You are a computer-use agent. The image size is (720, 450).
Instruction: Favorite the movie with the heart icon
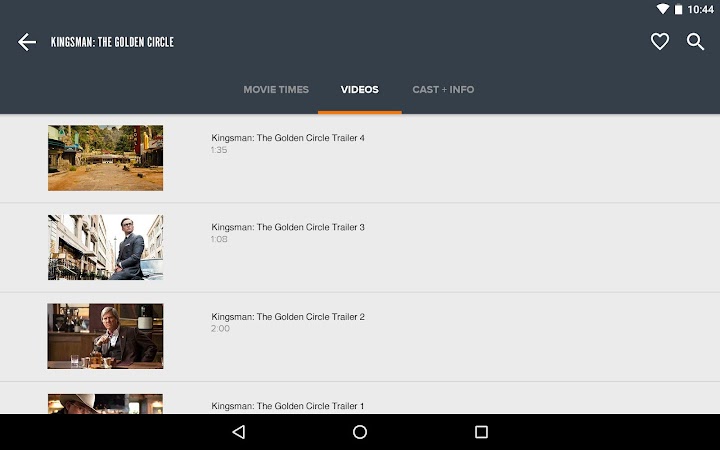pos(660,42)
